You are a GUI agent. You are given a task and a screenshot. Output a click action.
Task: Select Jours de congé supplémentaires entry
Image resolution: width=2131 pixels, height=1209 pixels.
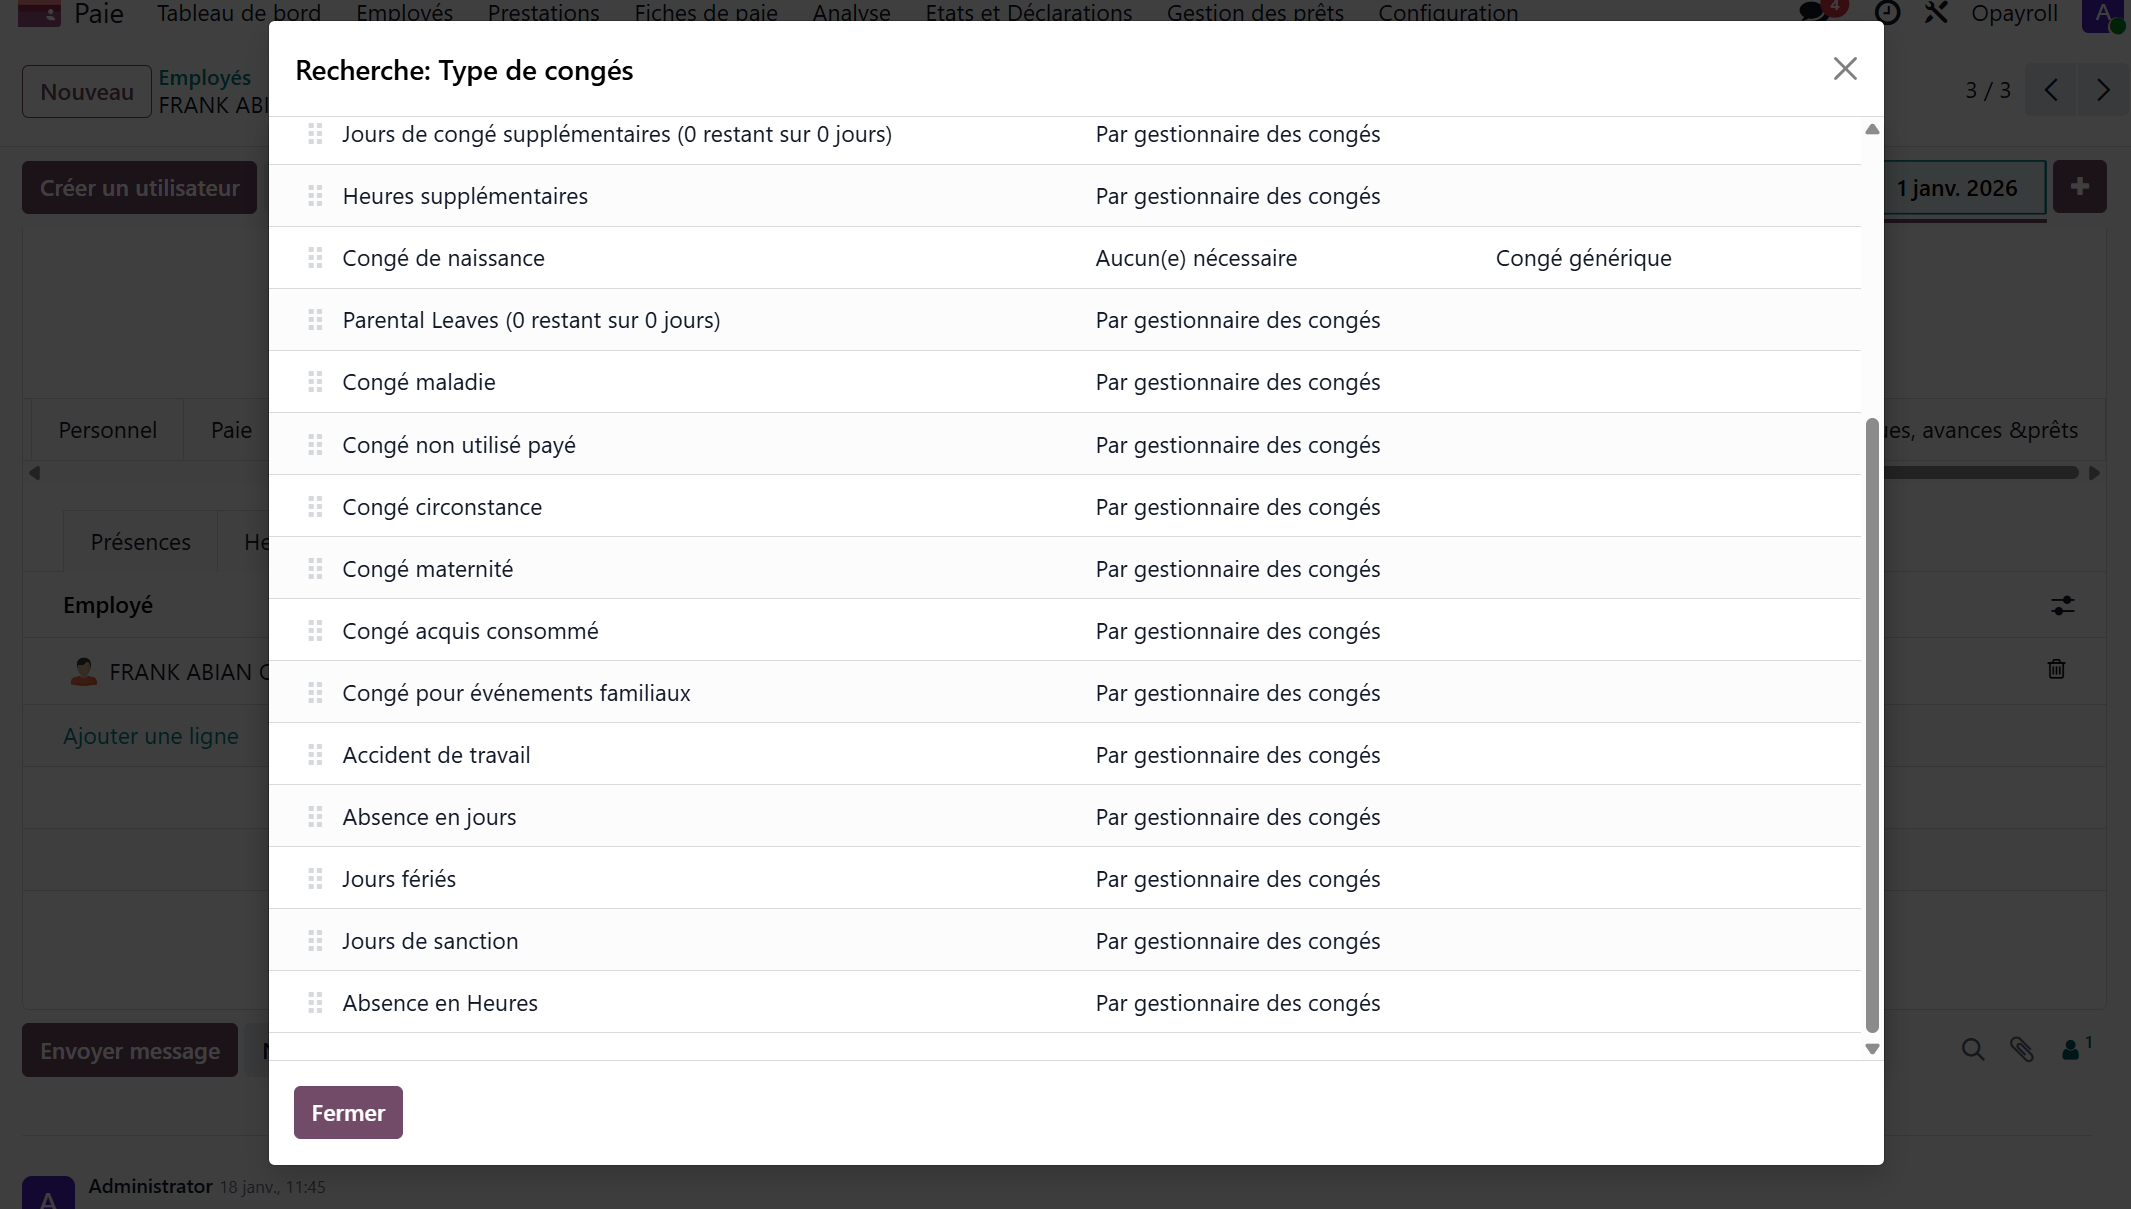617,134
